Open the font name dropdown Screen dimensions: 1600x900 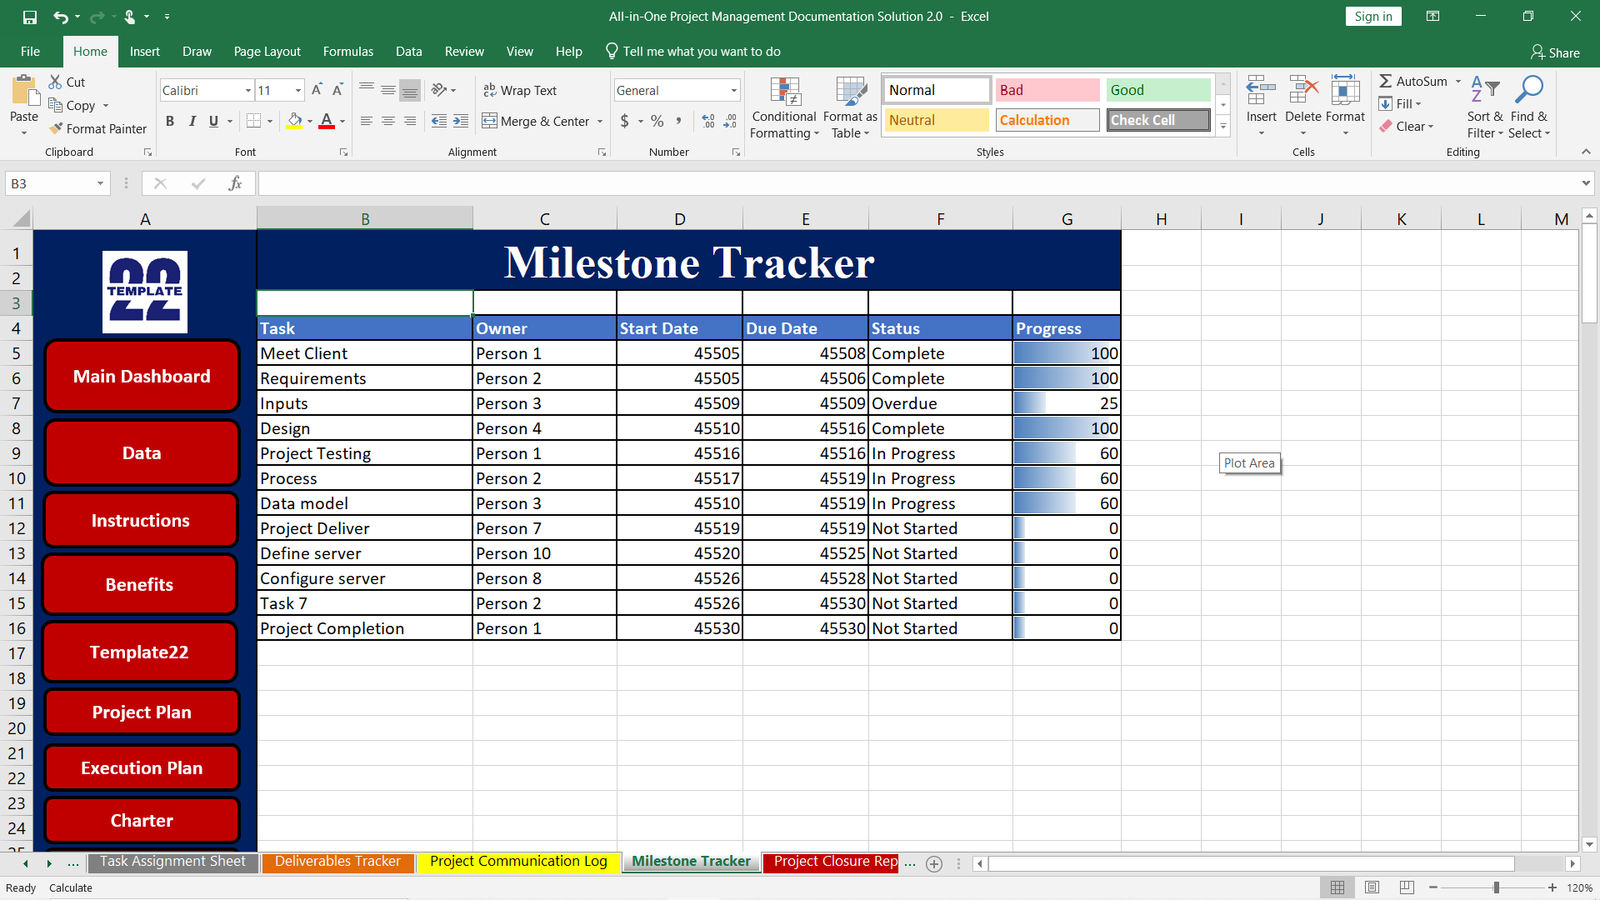click(248, 90)
